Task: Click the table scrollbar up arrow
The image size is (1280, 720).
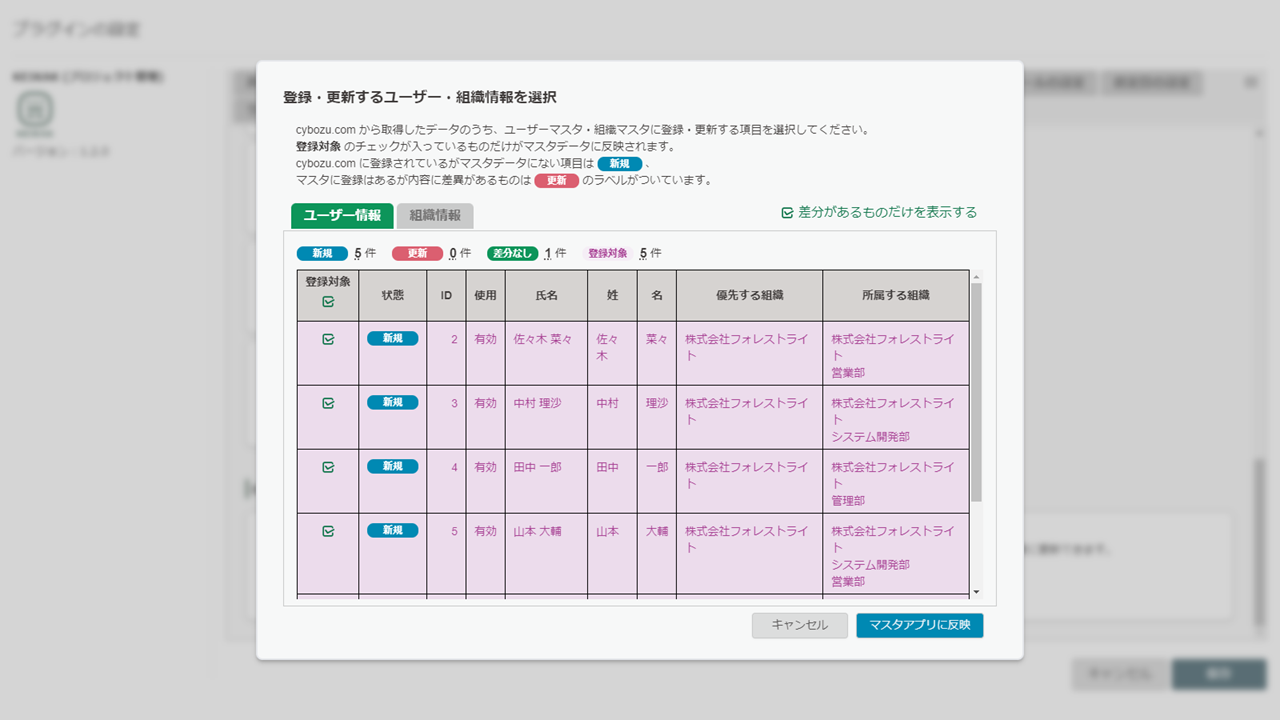Action: pyautogui.click(x=977, y=276)
